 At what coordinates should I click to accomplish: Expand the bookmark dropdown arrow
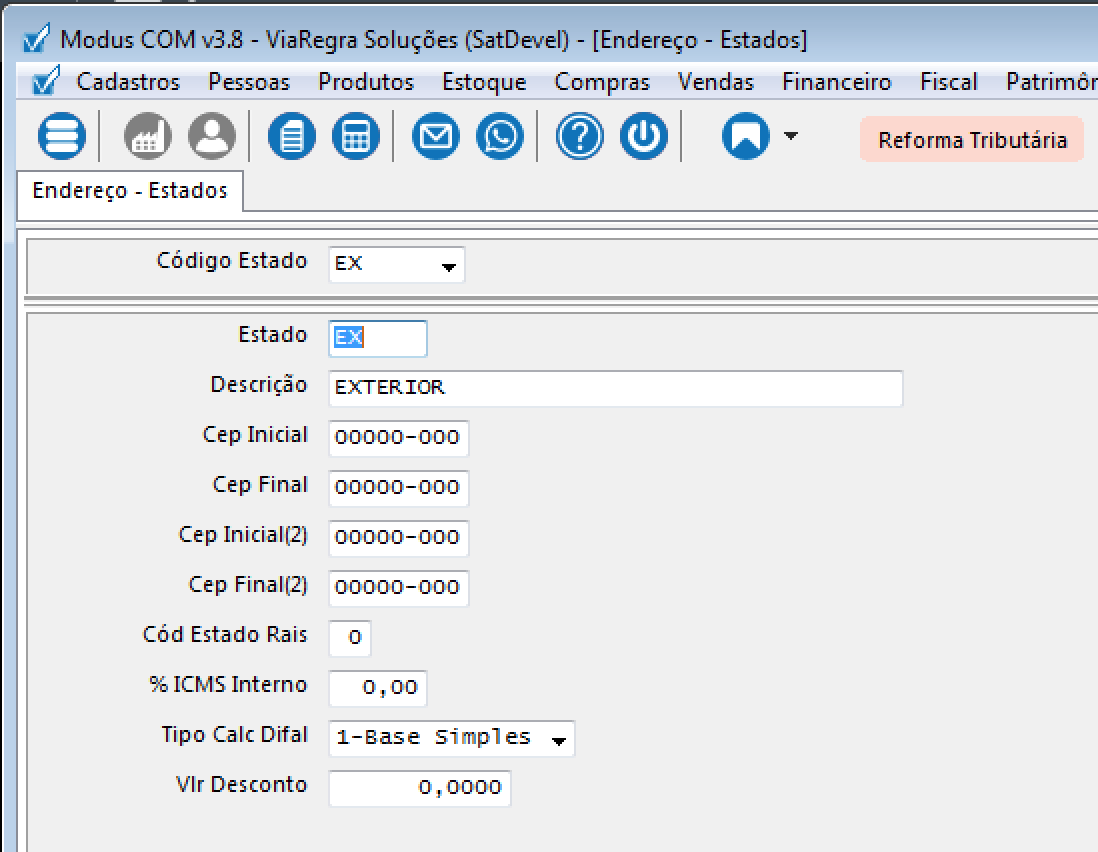point(791,136)
